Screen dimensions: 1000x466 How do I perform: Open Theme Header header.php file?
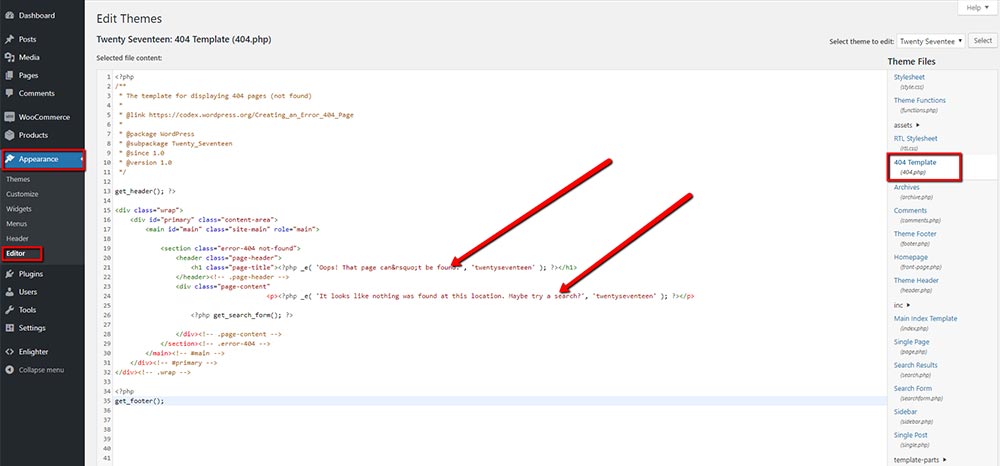click(916, 280)
